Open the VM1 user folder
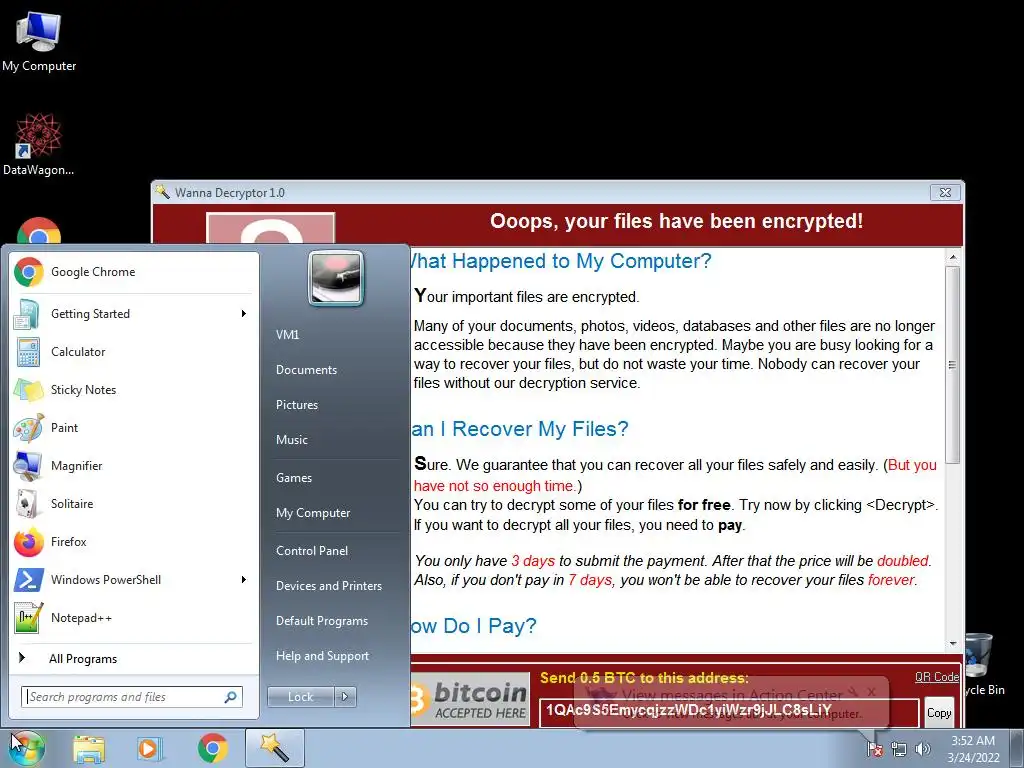This screenshot has height=768, width=1024. coord(287,335)
